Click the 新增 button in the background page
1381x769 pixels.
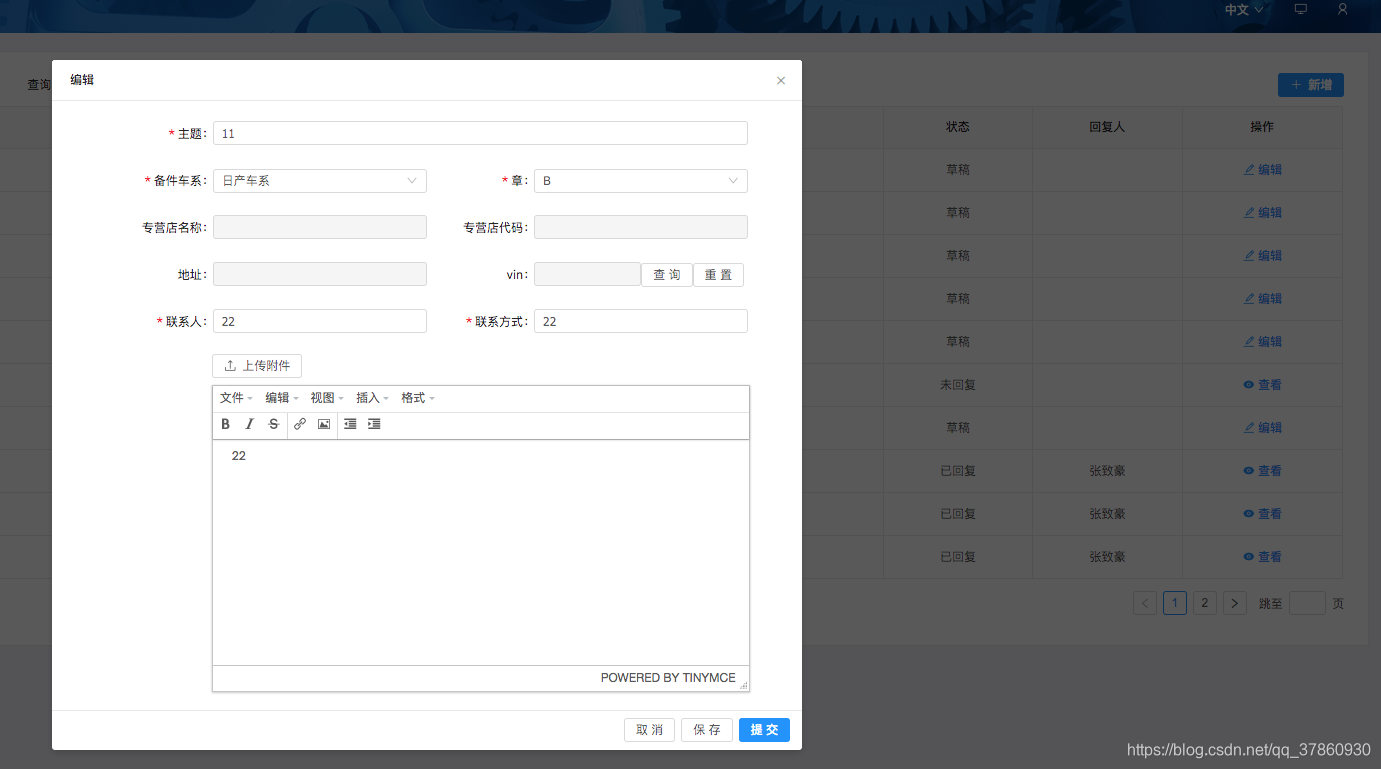coord(1311,85)
